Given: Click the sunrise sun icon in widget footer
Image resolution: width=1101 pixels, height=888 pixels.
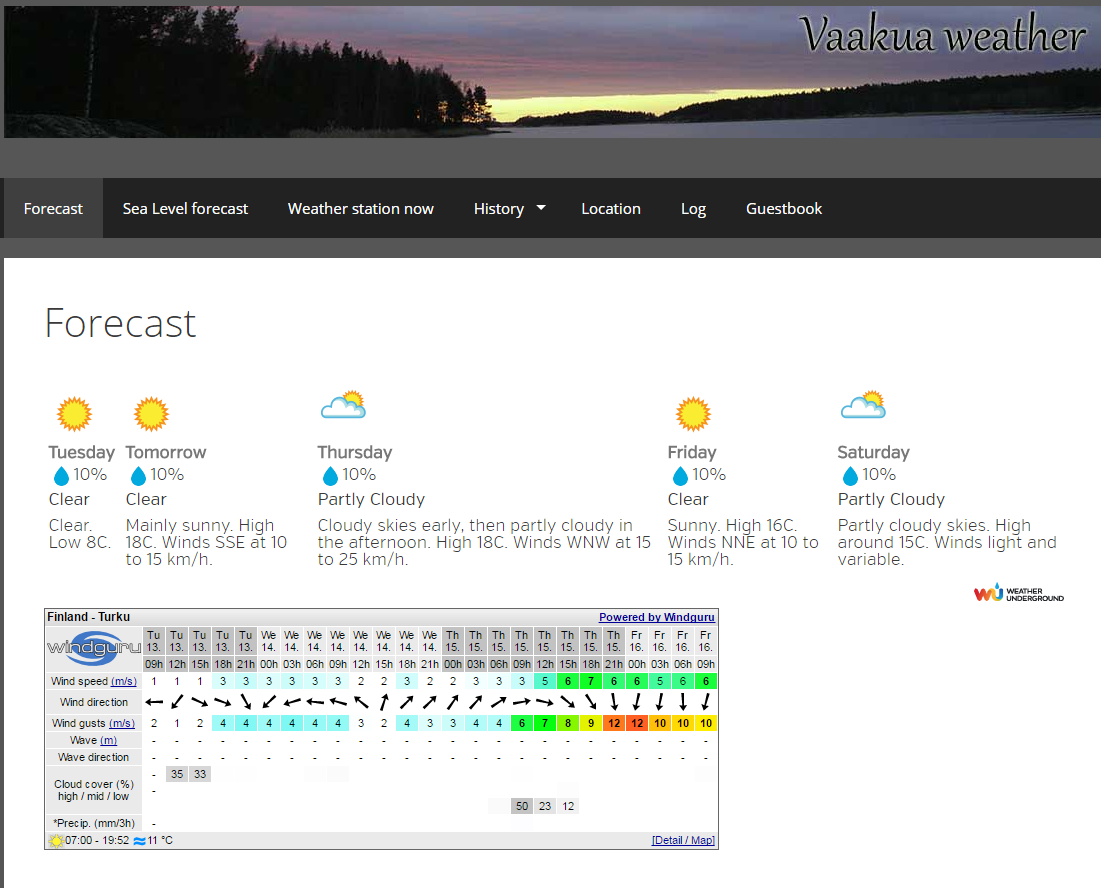Looking at the screenshot, I should (x=55, y=840).
